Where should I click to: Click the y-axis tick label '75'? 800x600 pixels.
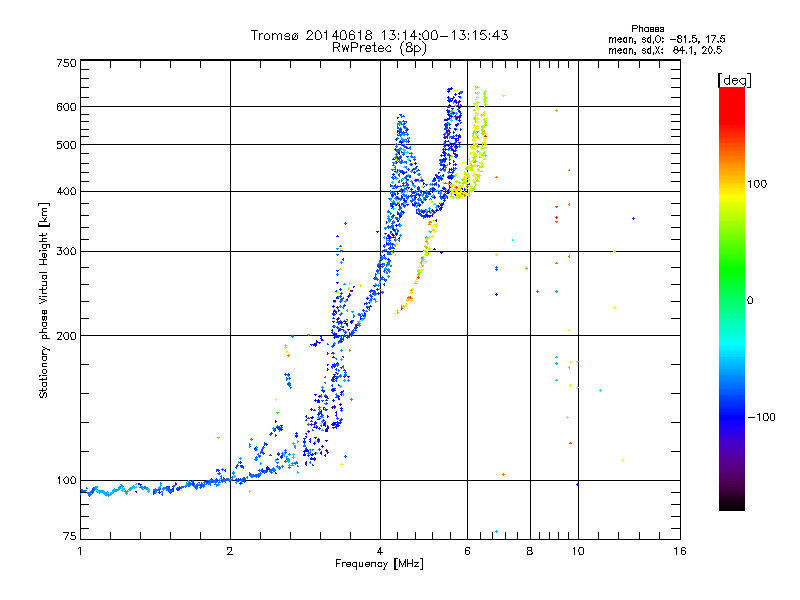(x=70, y=536)
